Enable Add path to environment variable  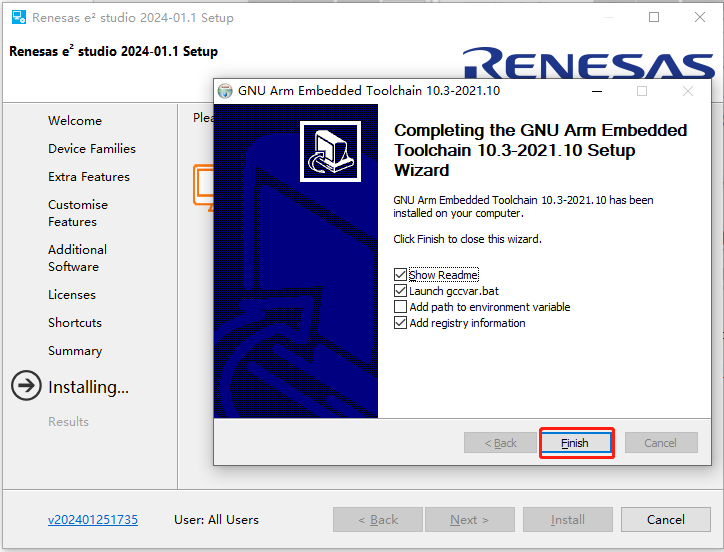coord(401,307)
